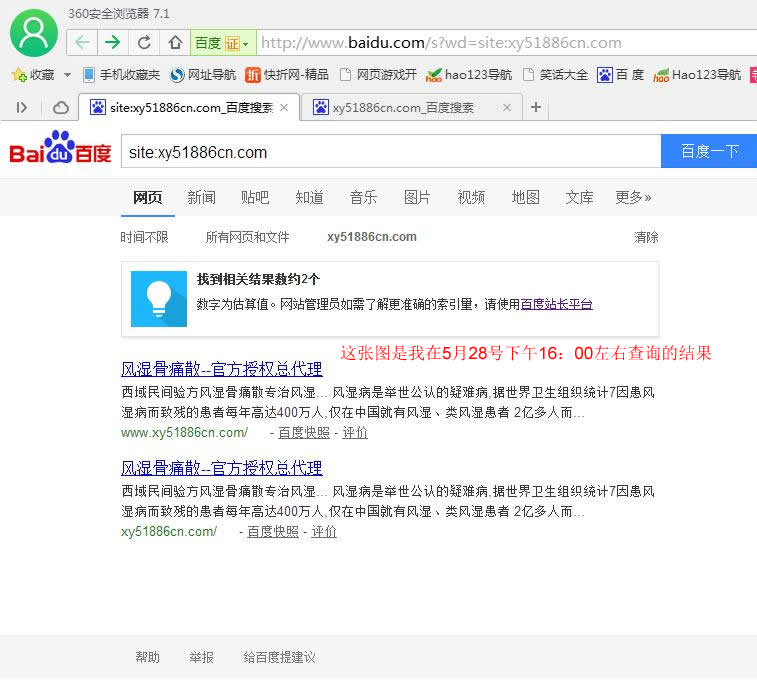Click the cloud icon left of tabs
Viewport: 757px width, 692px height.
click(x=61, y=107)
